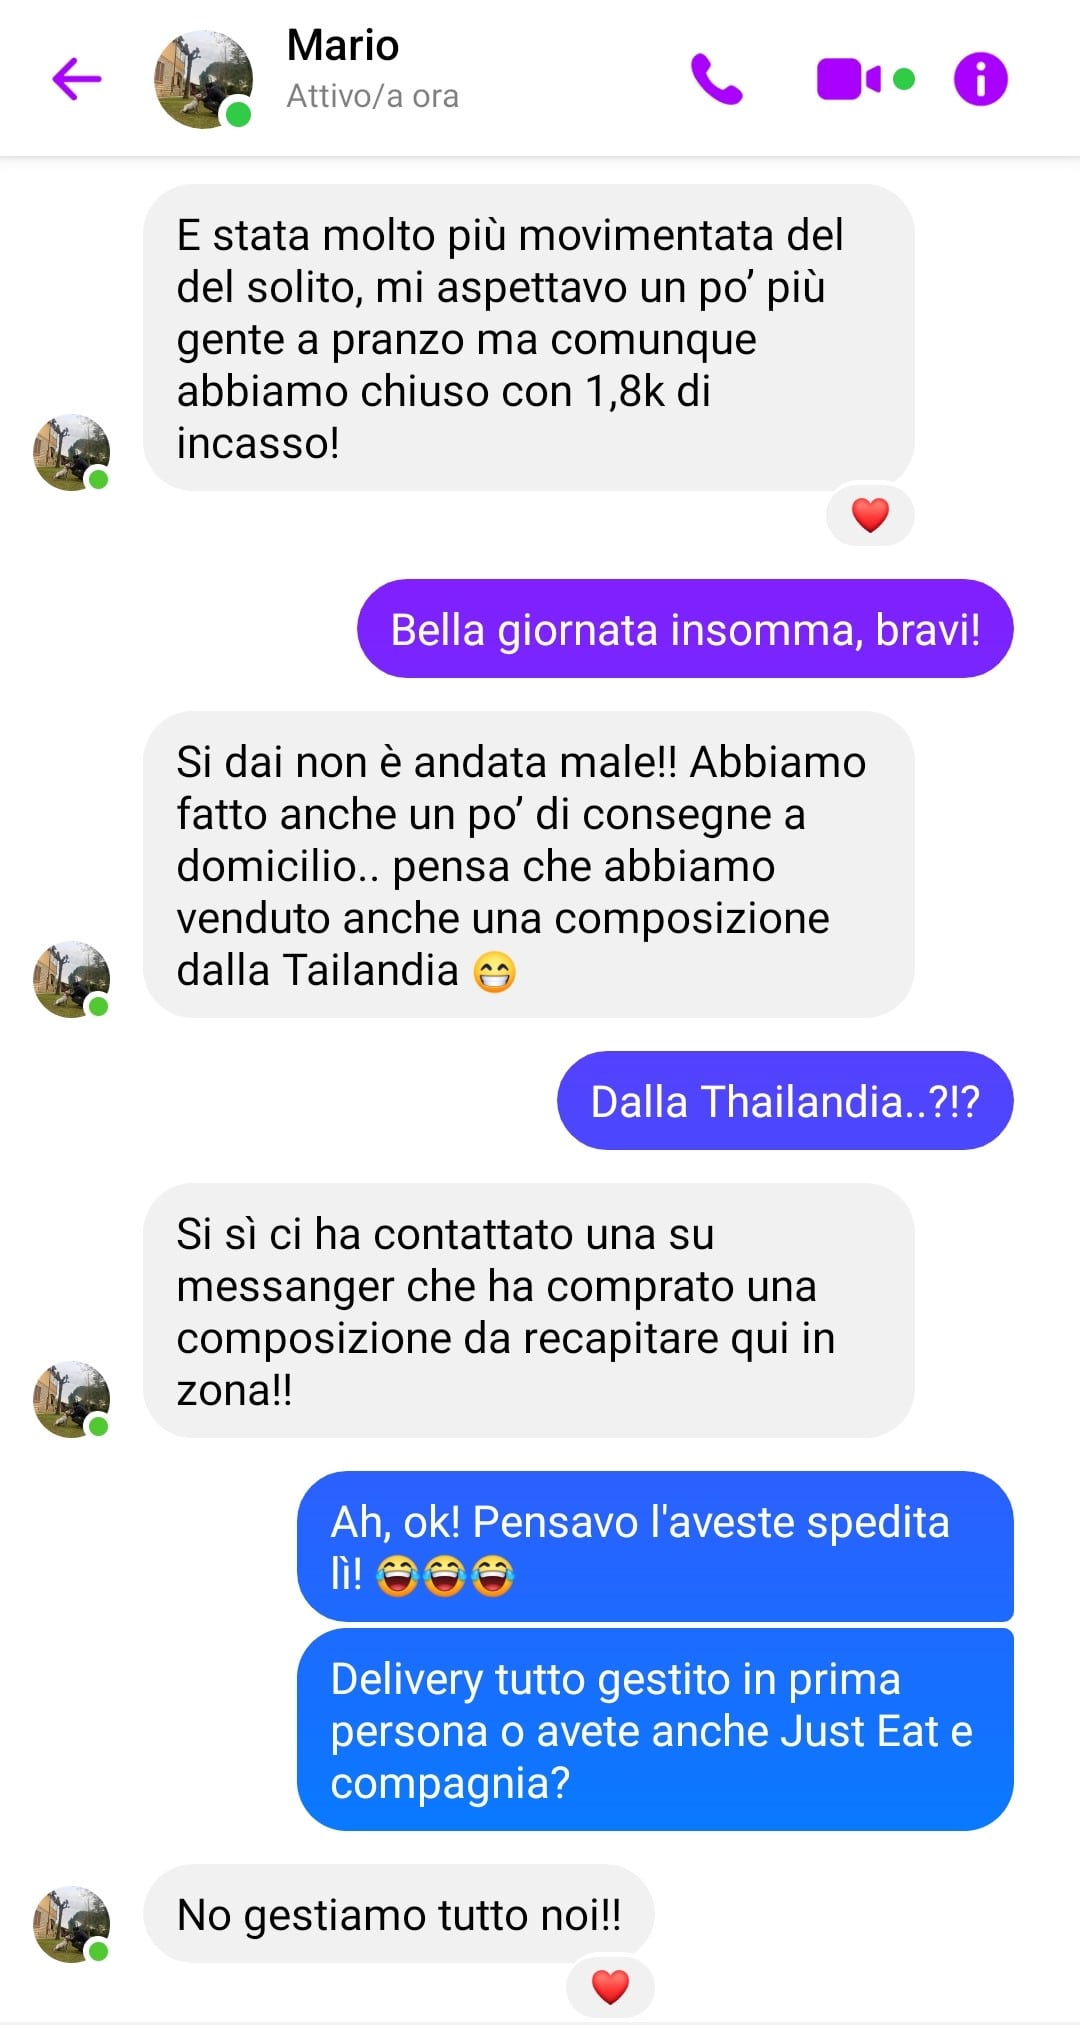Select the 'Si dai non è andata male' message
This screenshot has height=2029, width=1080.
(529, 865)
